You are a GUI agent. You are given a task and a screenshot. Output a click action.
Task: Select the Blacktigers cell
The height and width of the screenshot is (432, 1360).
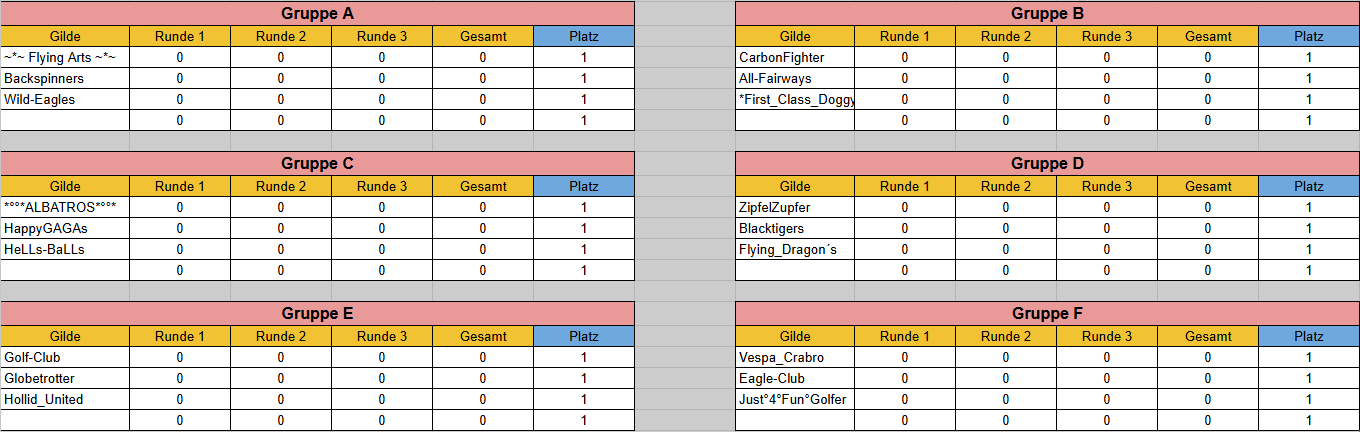pos(795,229)
